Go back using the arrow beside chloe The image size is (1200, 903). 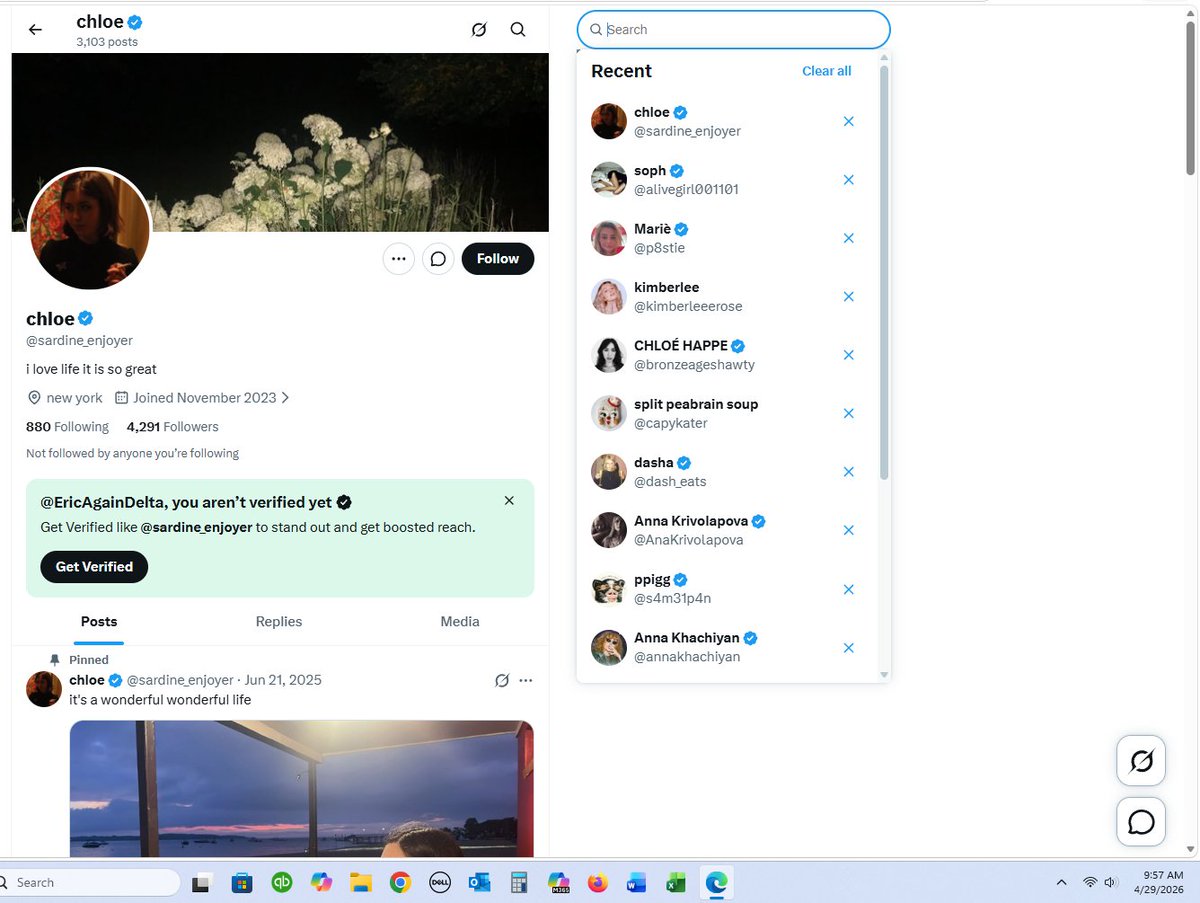pyautogui.click(x=35, y=30)
